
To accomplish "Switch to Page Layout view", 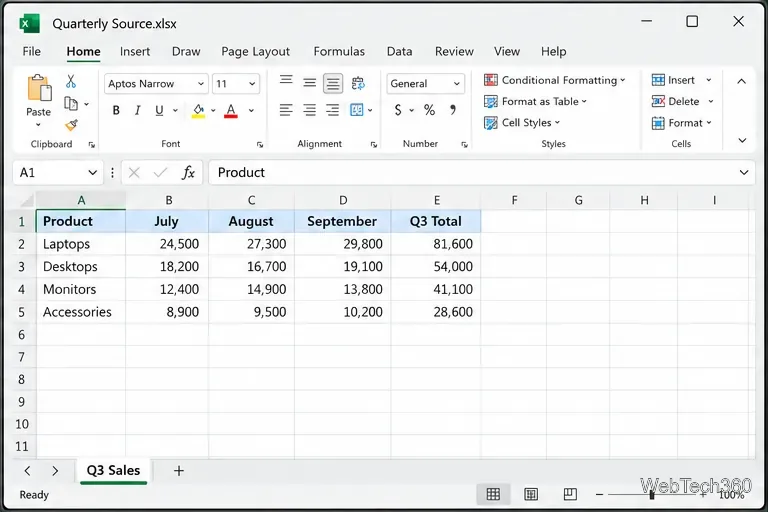I will pos(531,494).
